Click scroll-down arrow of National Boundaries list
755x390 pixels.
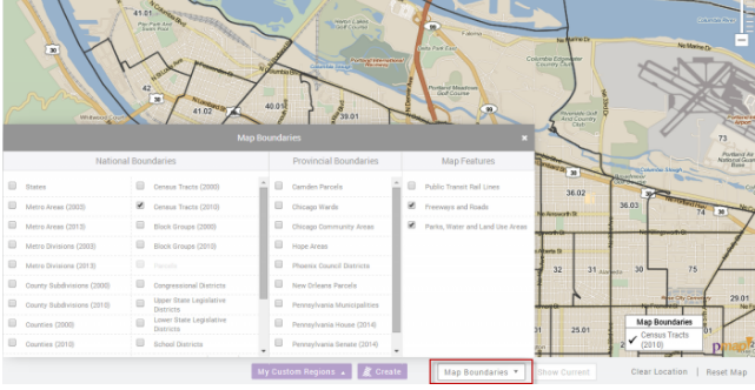point(263,351)
